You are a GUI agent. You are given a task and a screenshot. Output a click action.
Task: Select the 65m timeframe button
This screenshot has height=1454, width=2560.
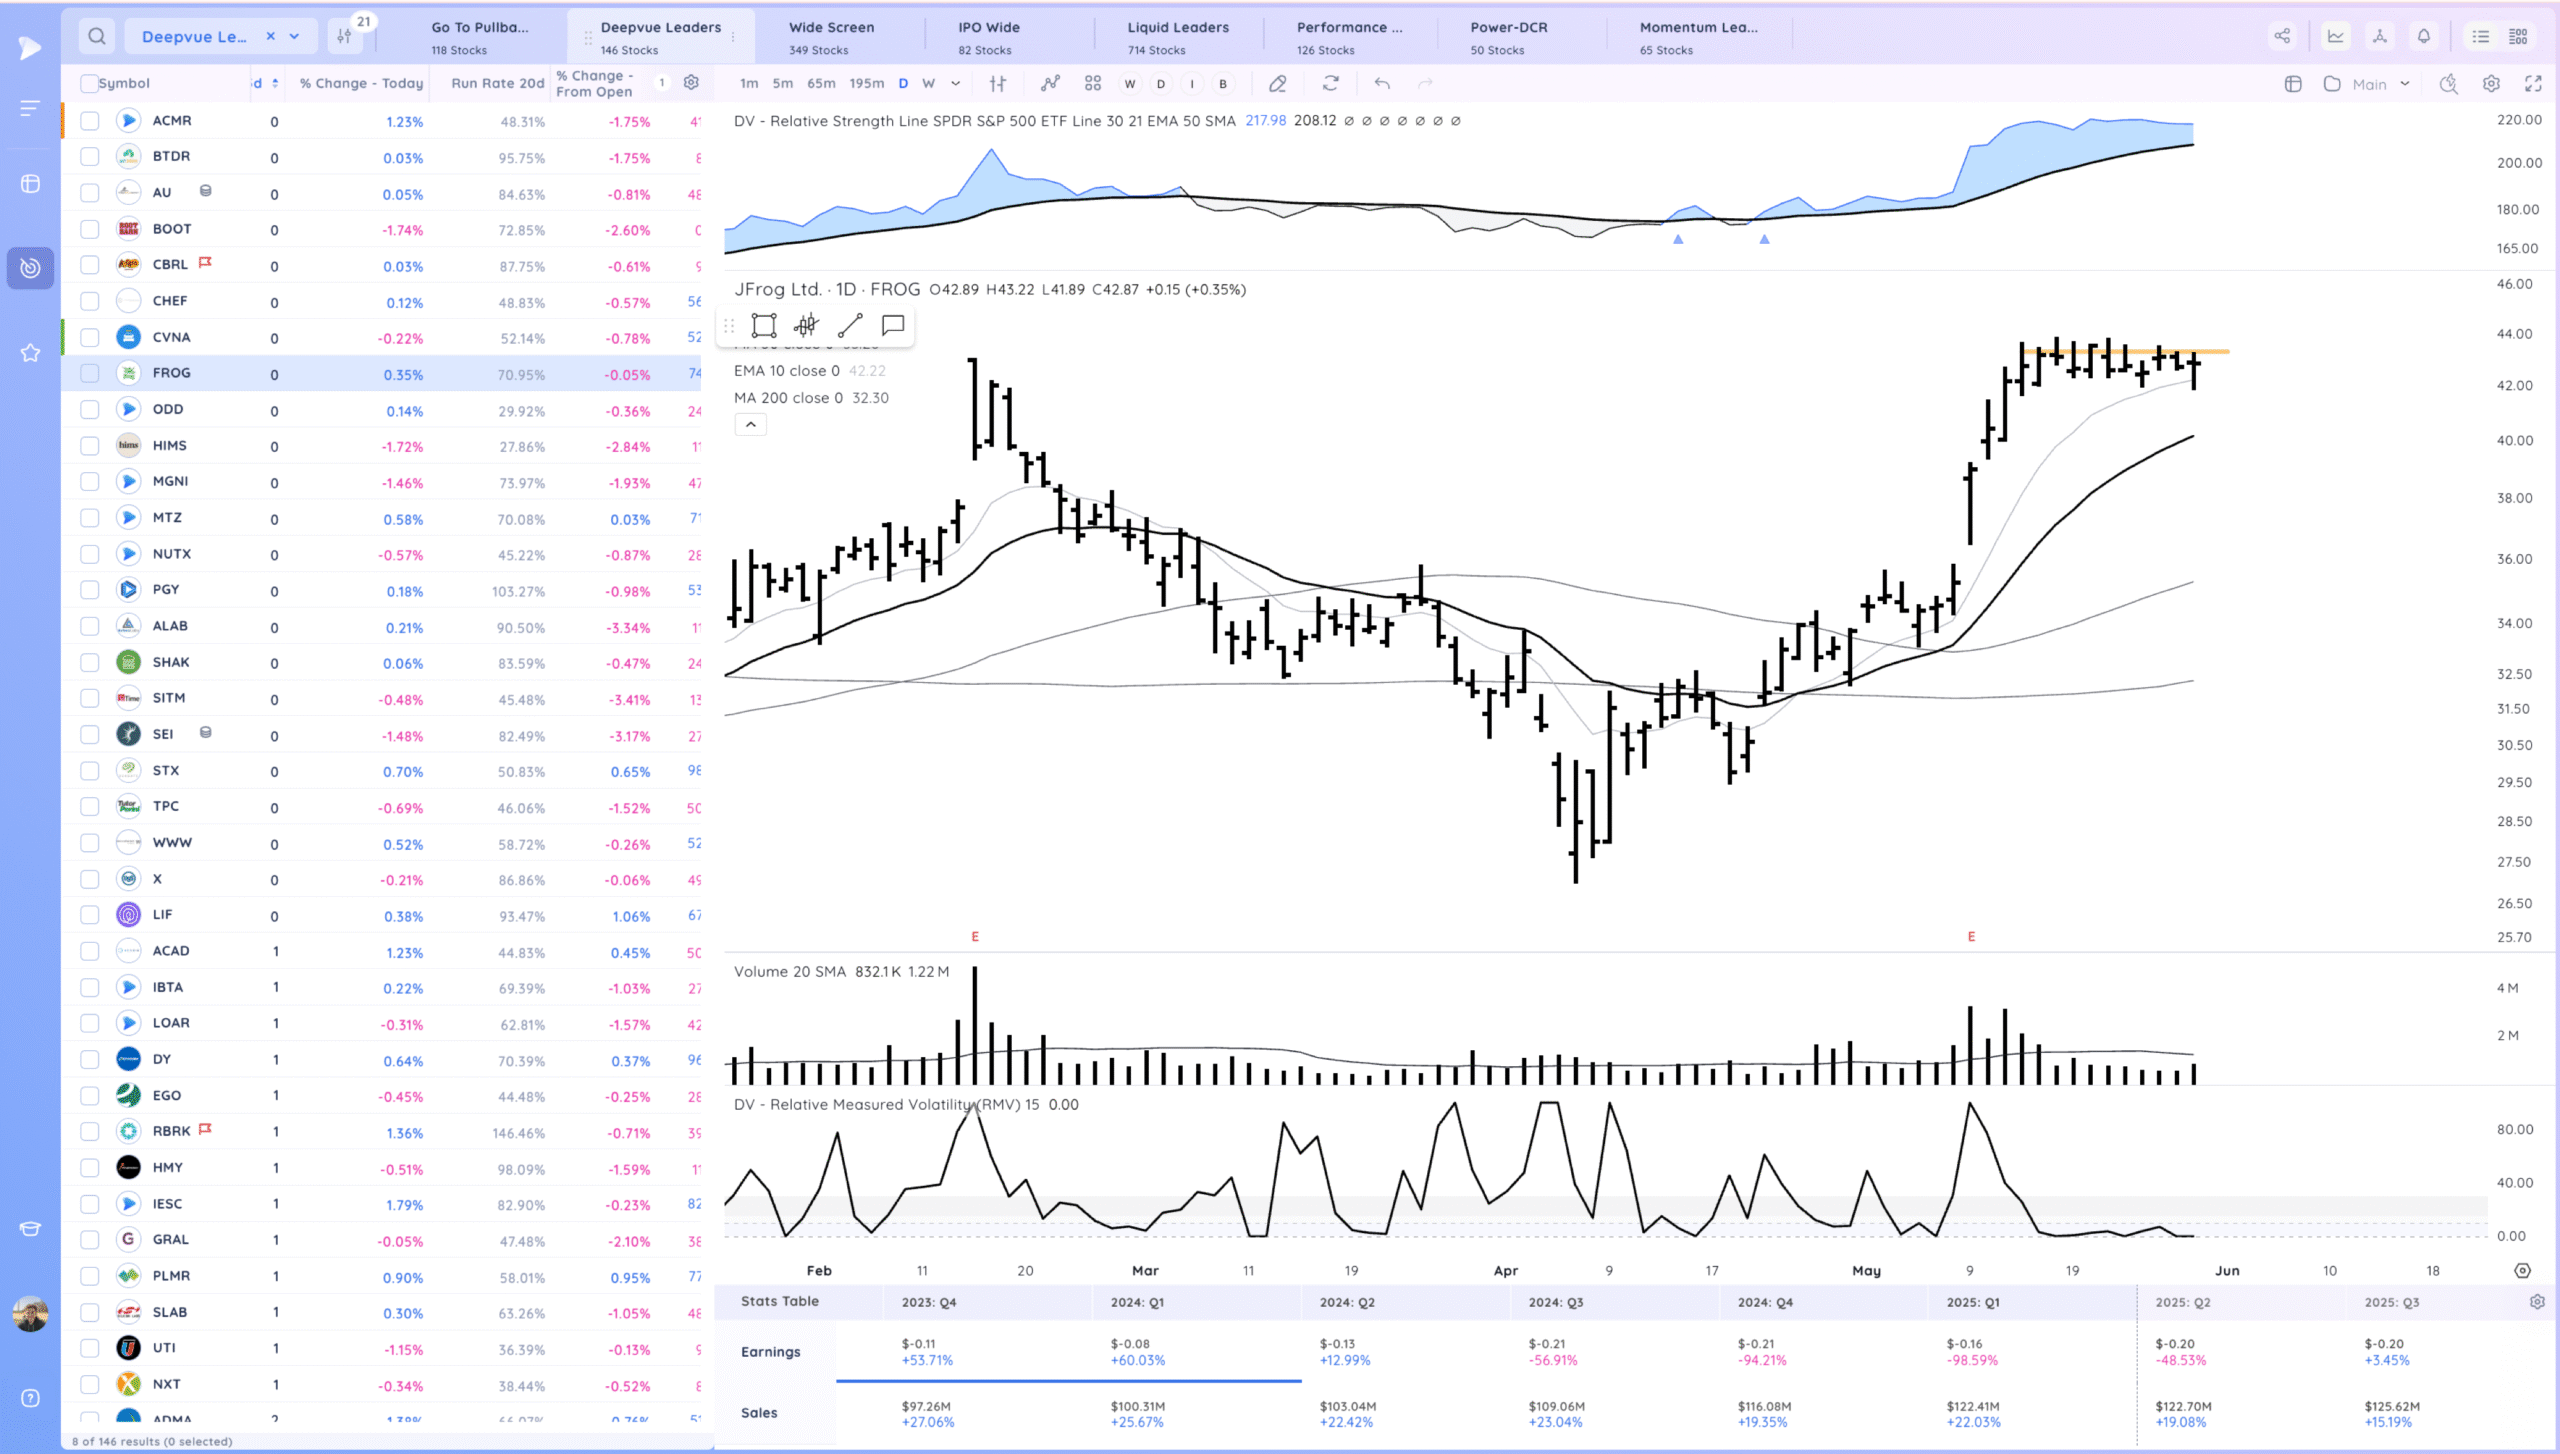821,84
